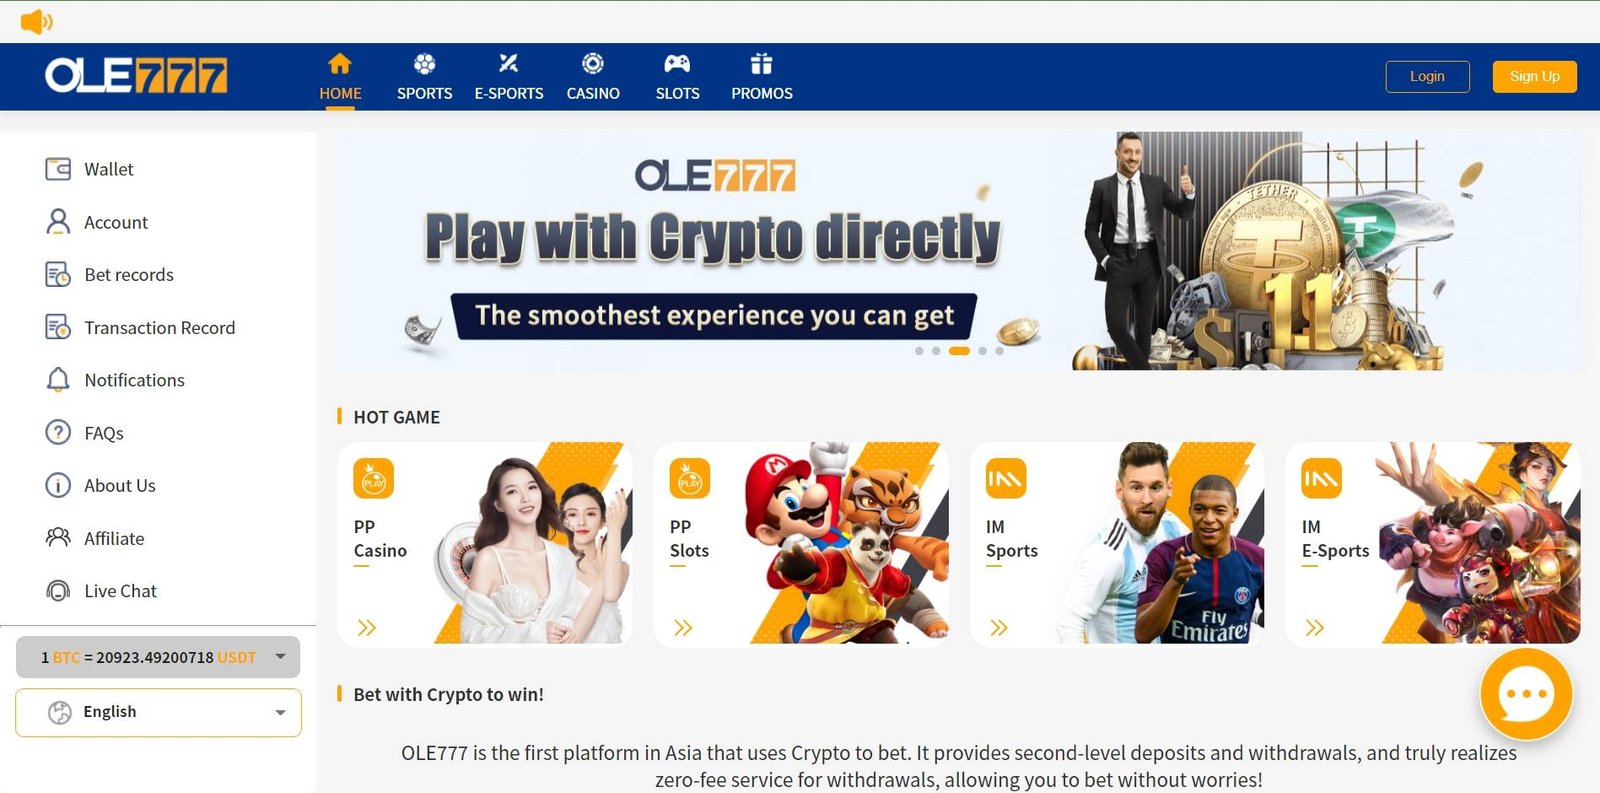The width and height of the screenshot is (1600, 793).
Task: Open Transaction Record in sidebar
Action: [160, 327]
